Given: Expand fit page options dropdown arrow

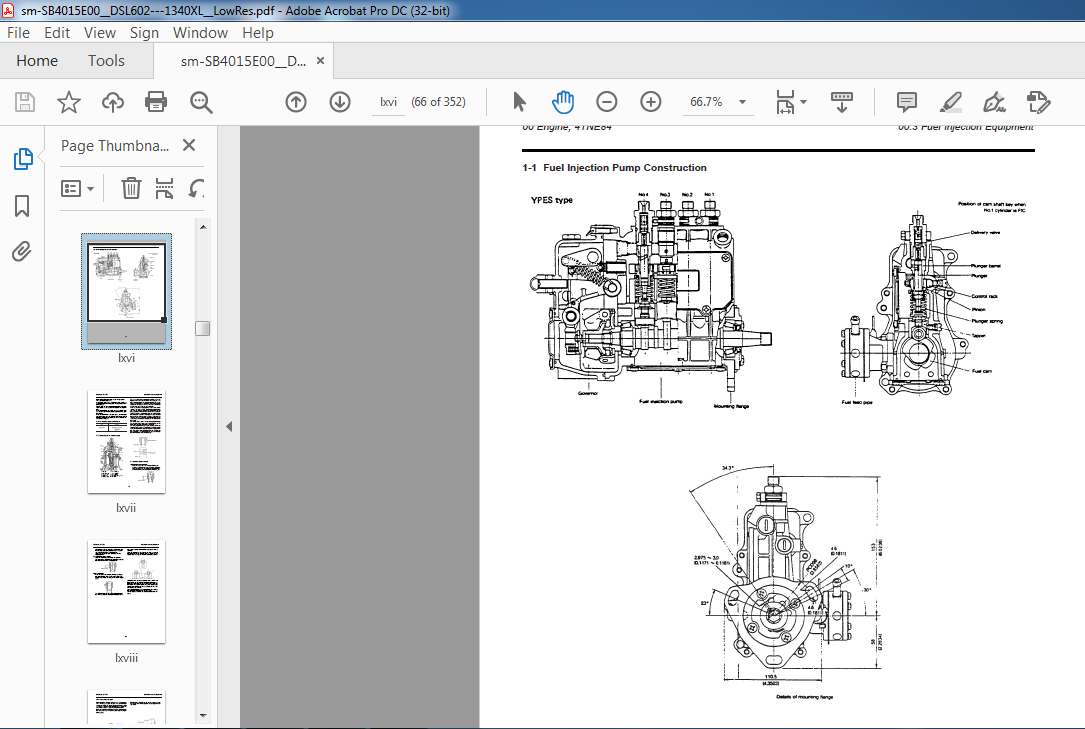Looking at the screenshot, I should pos(803,102).
